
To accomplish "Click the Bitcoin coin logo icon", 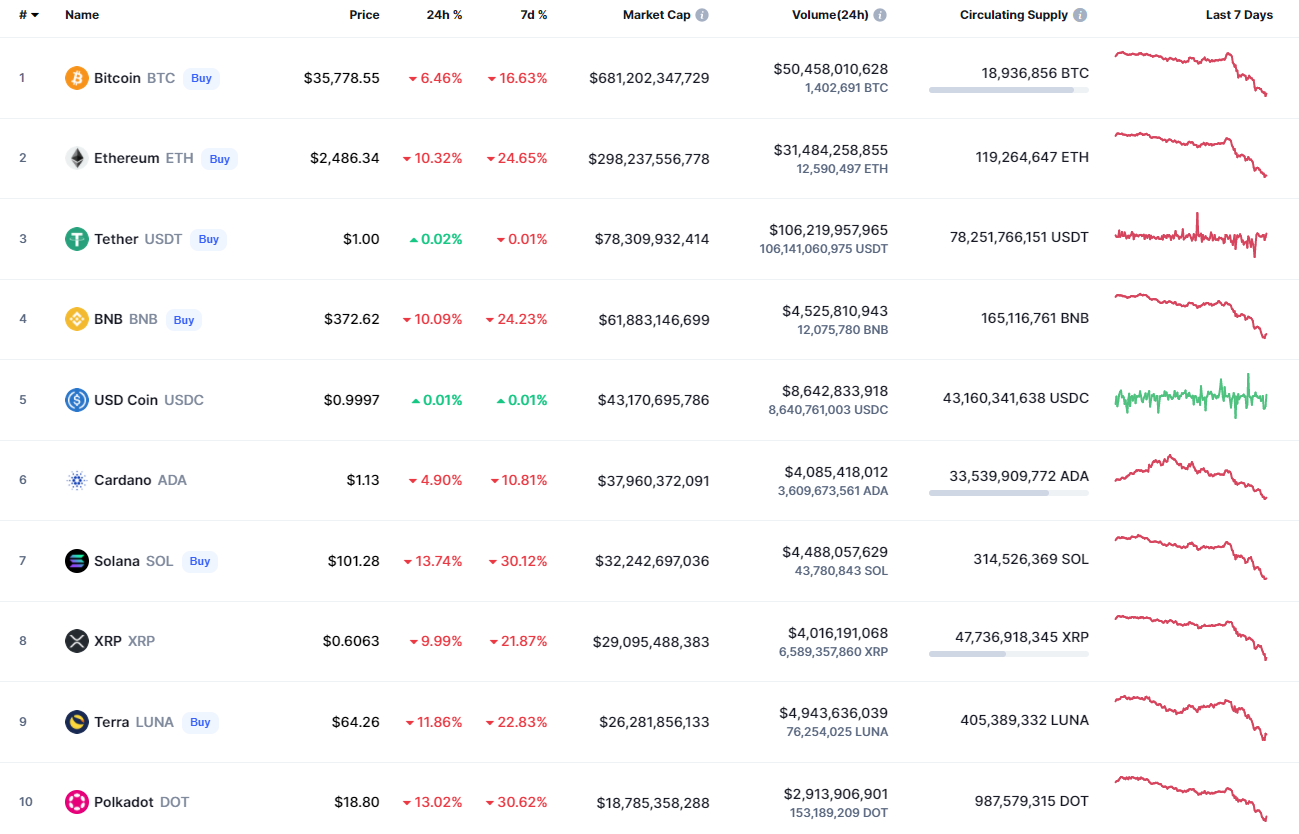I will [77, 78].
